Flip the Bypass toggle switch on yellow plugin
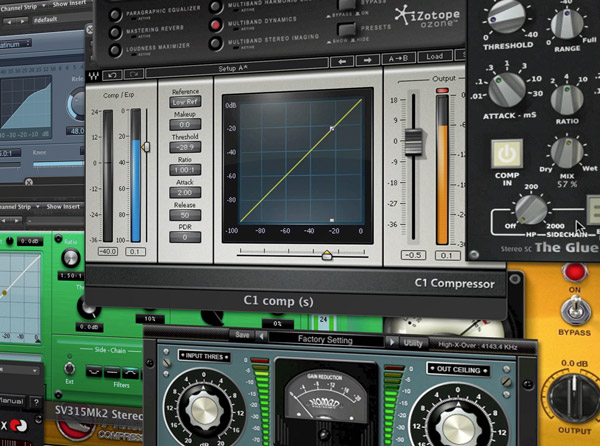Screen dimensions: 600x446 click(575, 311)
